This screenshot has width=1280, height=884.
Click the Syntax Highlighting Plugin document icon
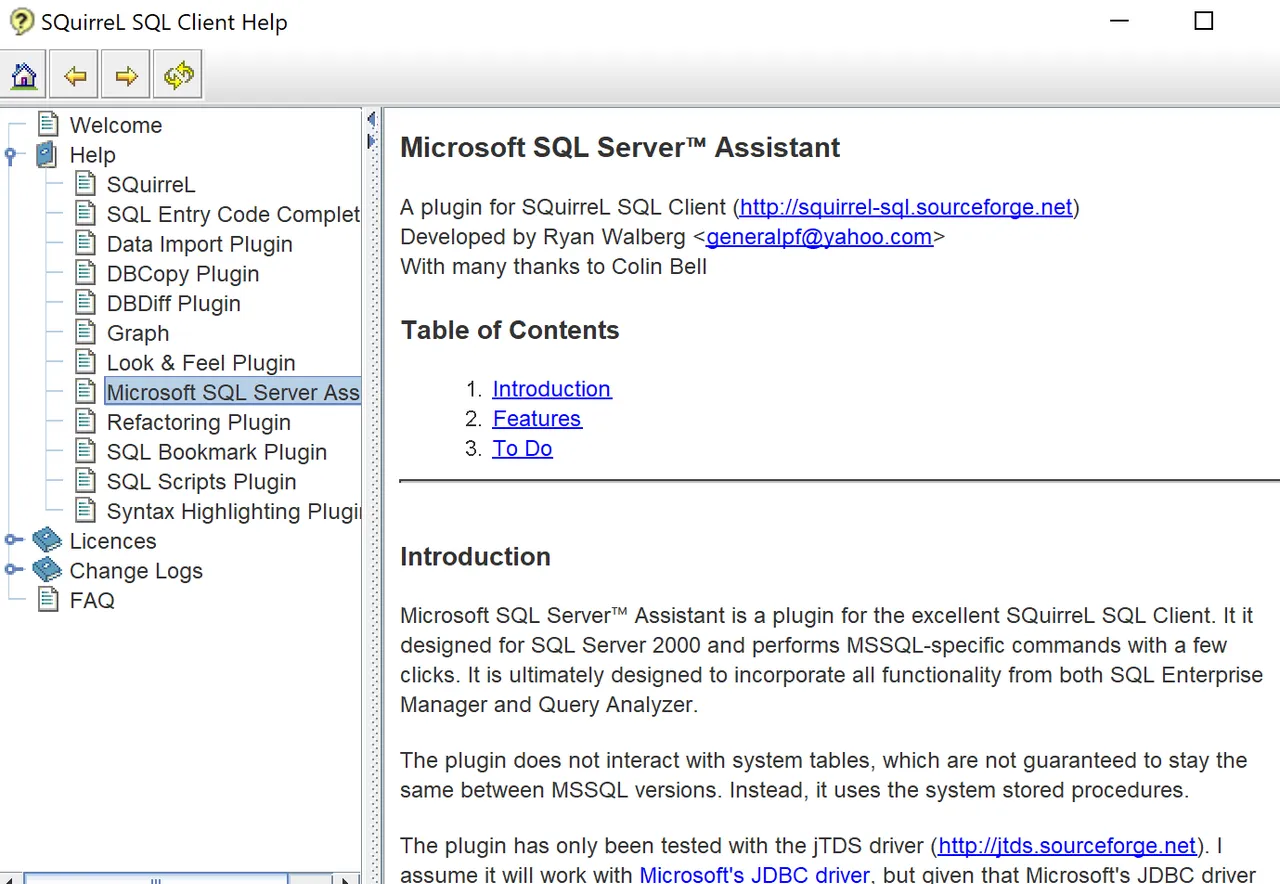pyautogui.click(x=86, y=511)
